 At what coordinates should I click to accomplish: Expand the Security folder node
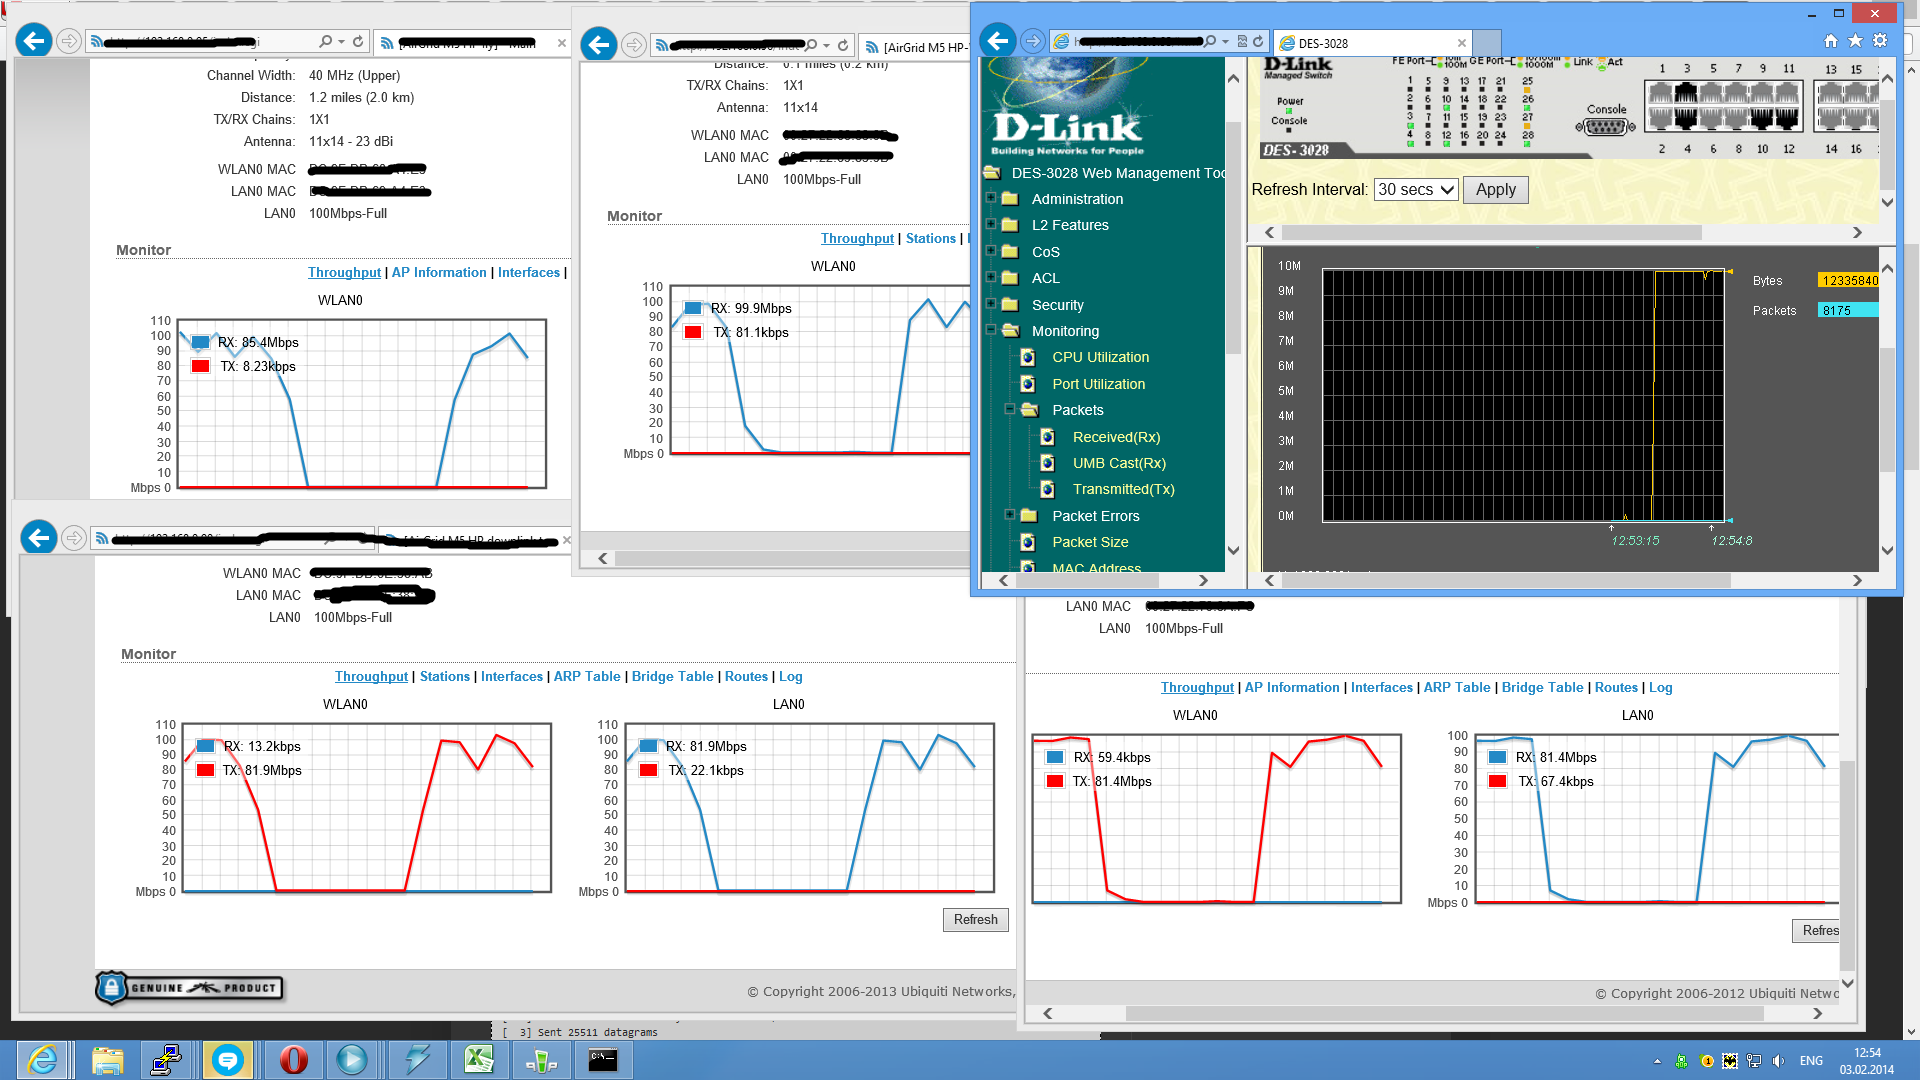991,304
